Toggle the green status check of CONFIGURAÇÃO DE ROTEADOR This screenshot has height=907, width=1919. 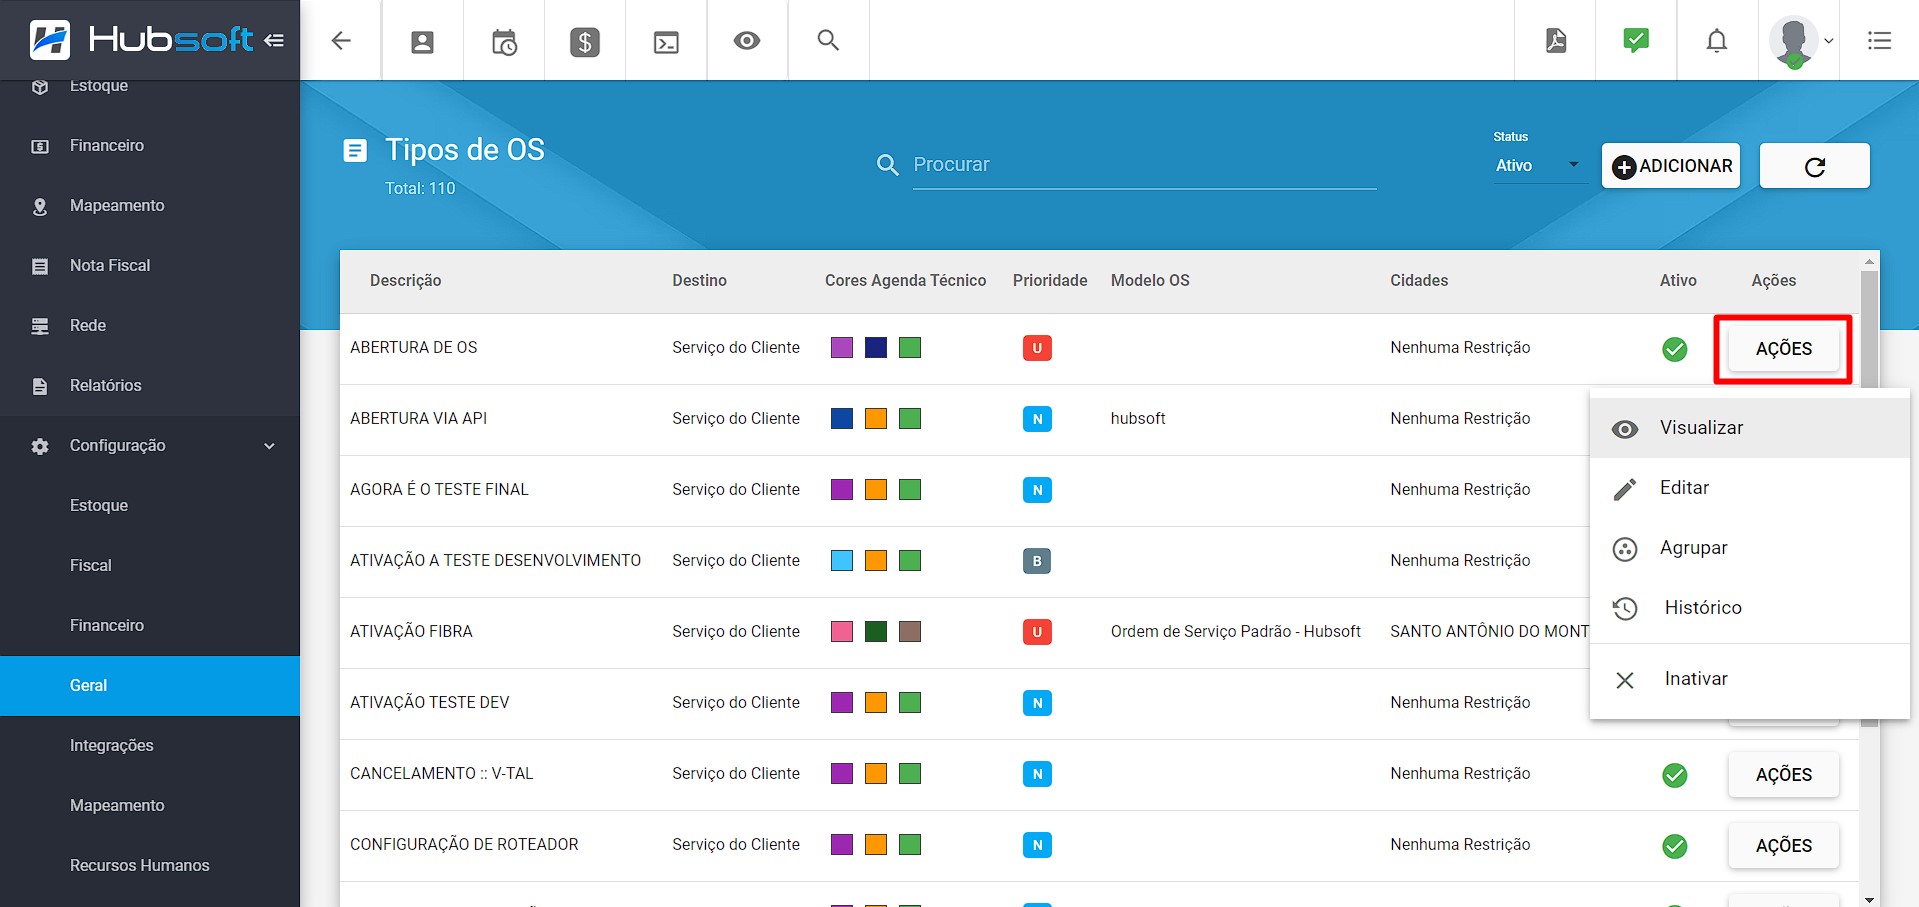[1675, 845]
